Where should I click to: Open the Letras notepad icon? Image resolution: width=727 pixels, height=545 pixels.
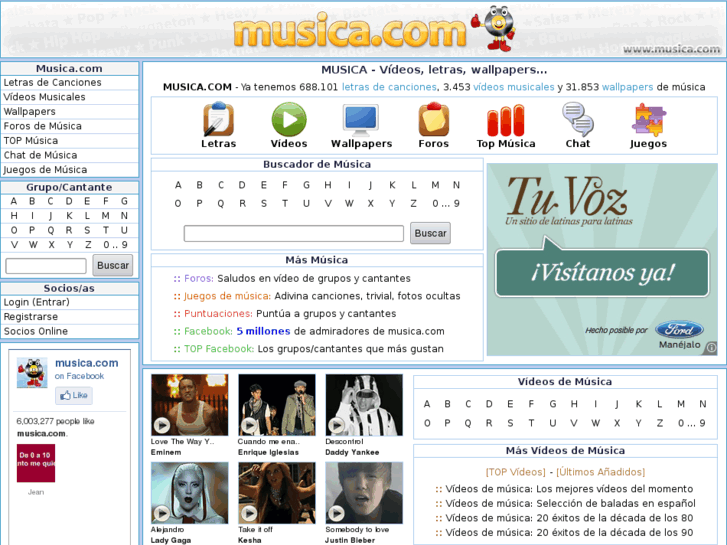point(218,119)
